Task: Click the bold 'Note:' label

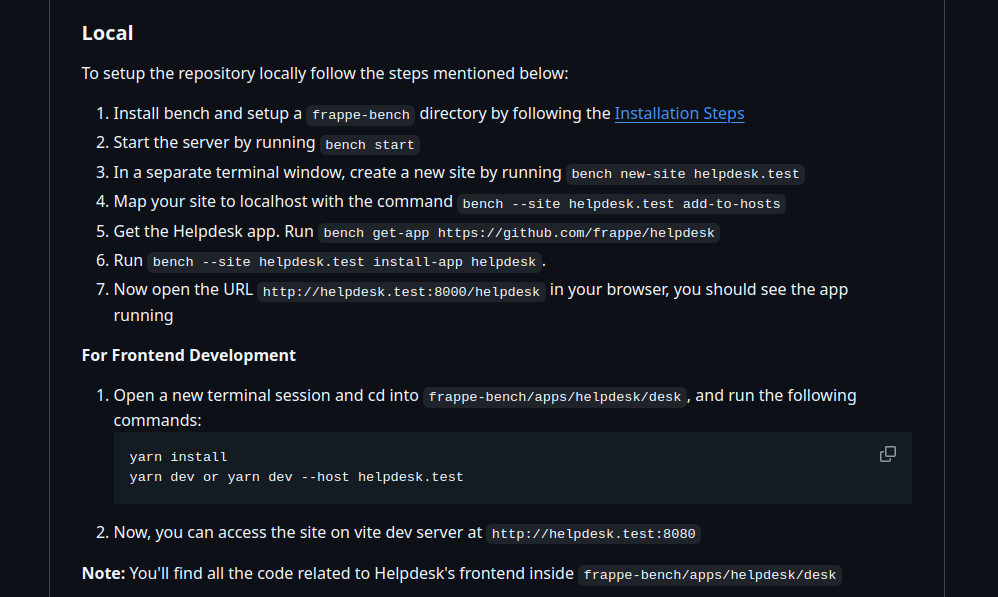Action: point(104,573)
